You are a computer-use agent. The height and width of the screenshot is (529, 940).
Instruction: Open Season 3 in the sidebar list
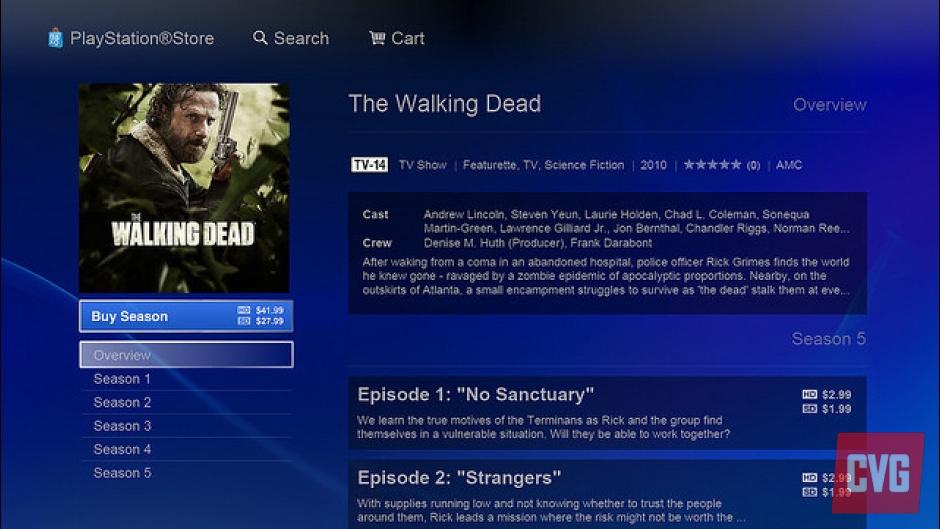point(186,426)
